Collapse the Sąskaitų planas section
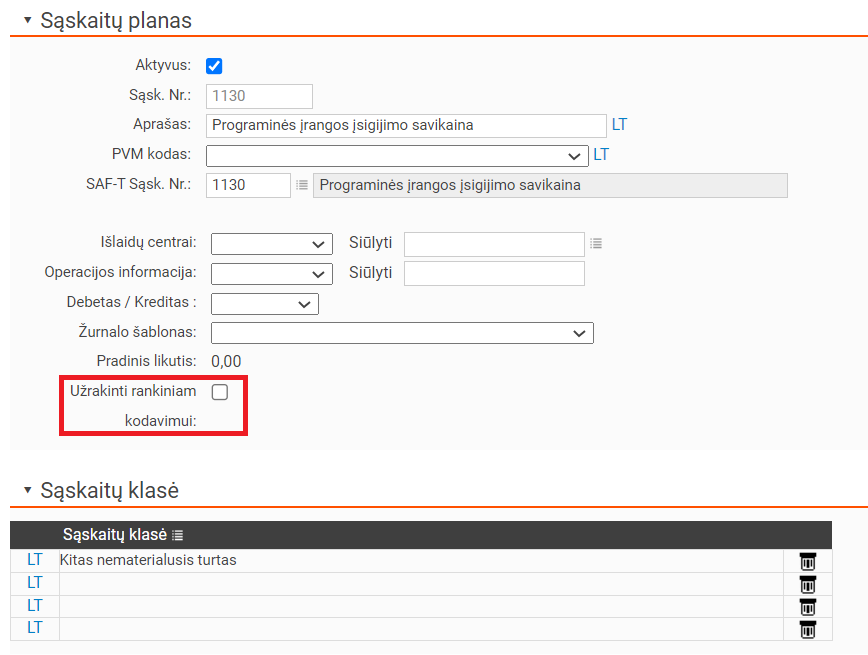This screenshot has width=868, height=655. click(x=28, y=20)
